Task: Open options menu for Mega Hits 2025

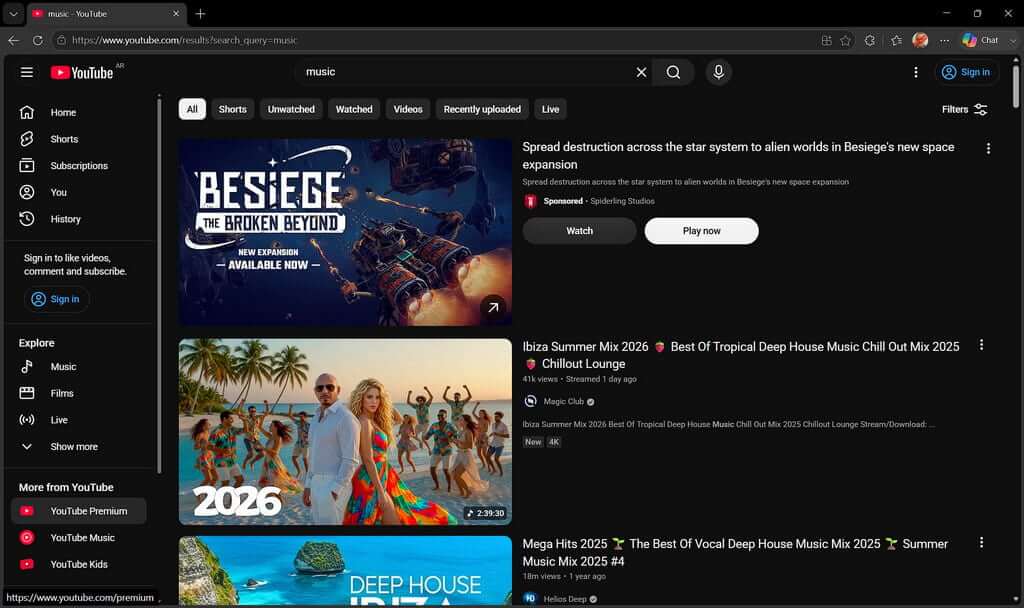Action: click(981, 543)
